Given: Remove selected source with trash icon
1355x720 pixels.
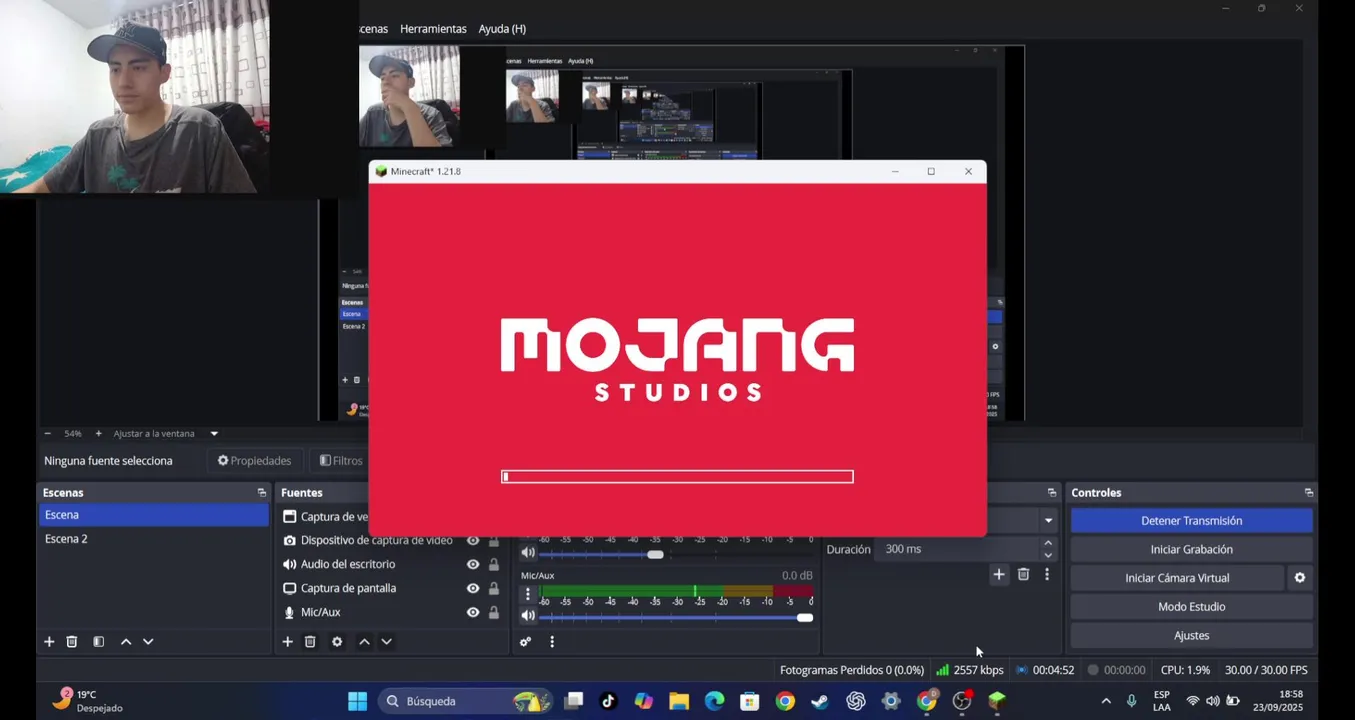Looking at the screenshot, I should 310,642.
